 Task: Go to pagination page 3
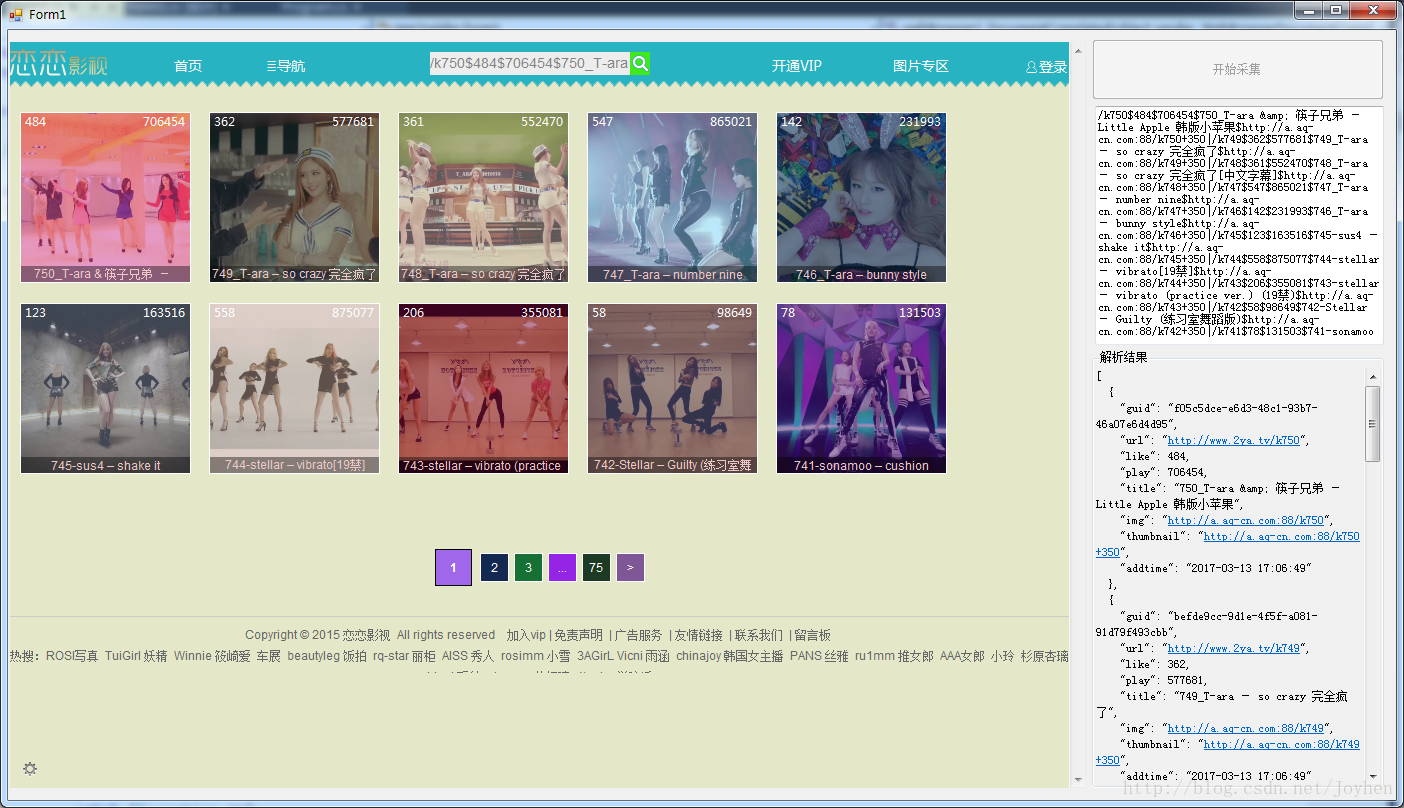pyautogui.click(x=528, y=567)
